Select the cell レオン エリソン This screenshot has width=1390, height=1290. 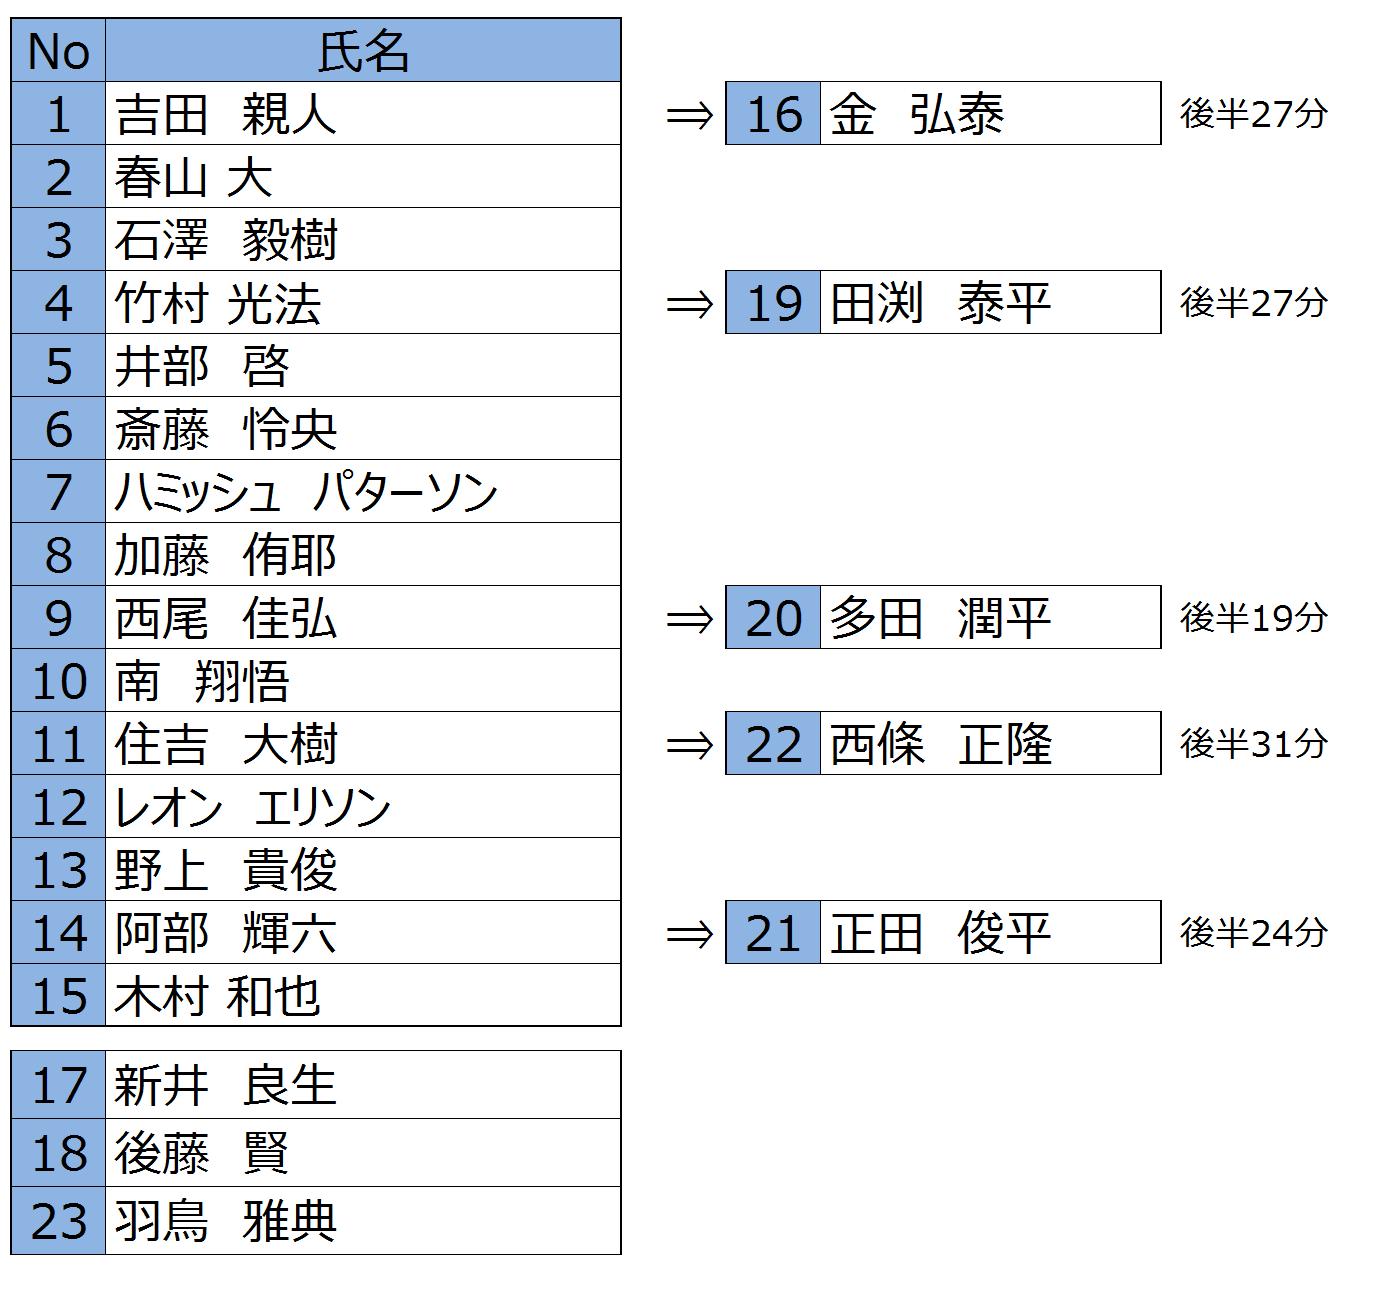pyautogui.click(x=362, y=807)
